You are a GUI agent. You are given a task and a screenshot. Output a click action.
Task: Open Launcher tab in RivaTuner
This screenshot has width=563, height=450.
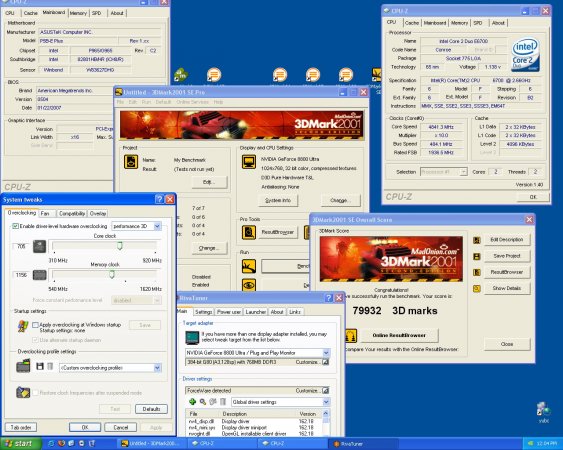pos(256,312)
